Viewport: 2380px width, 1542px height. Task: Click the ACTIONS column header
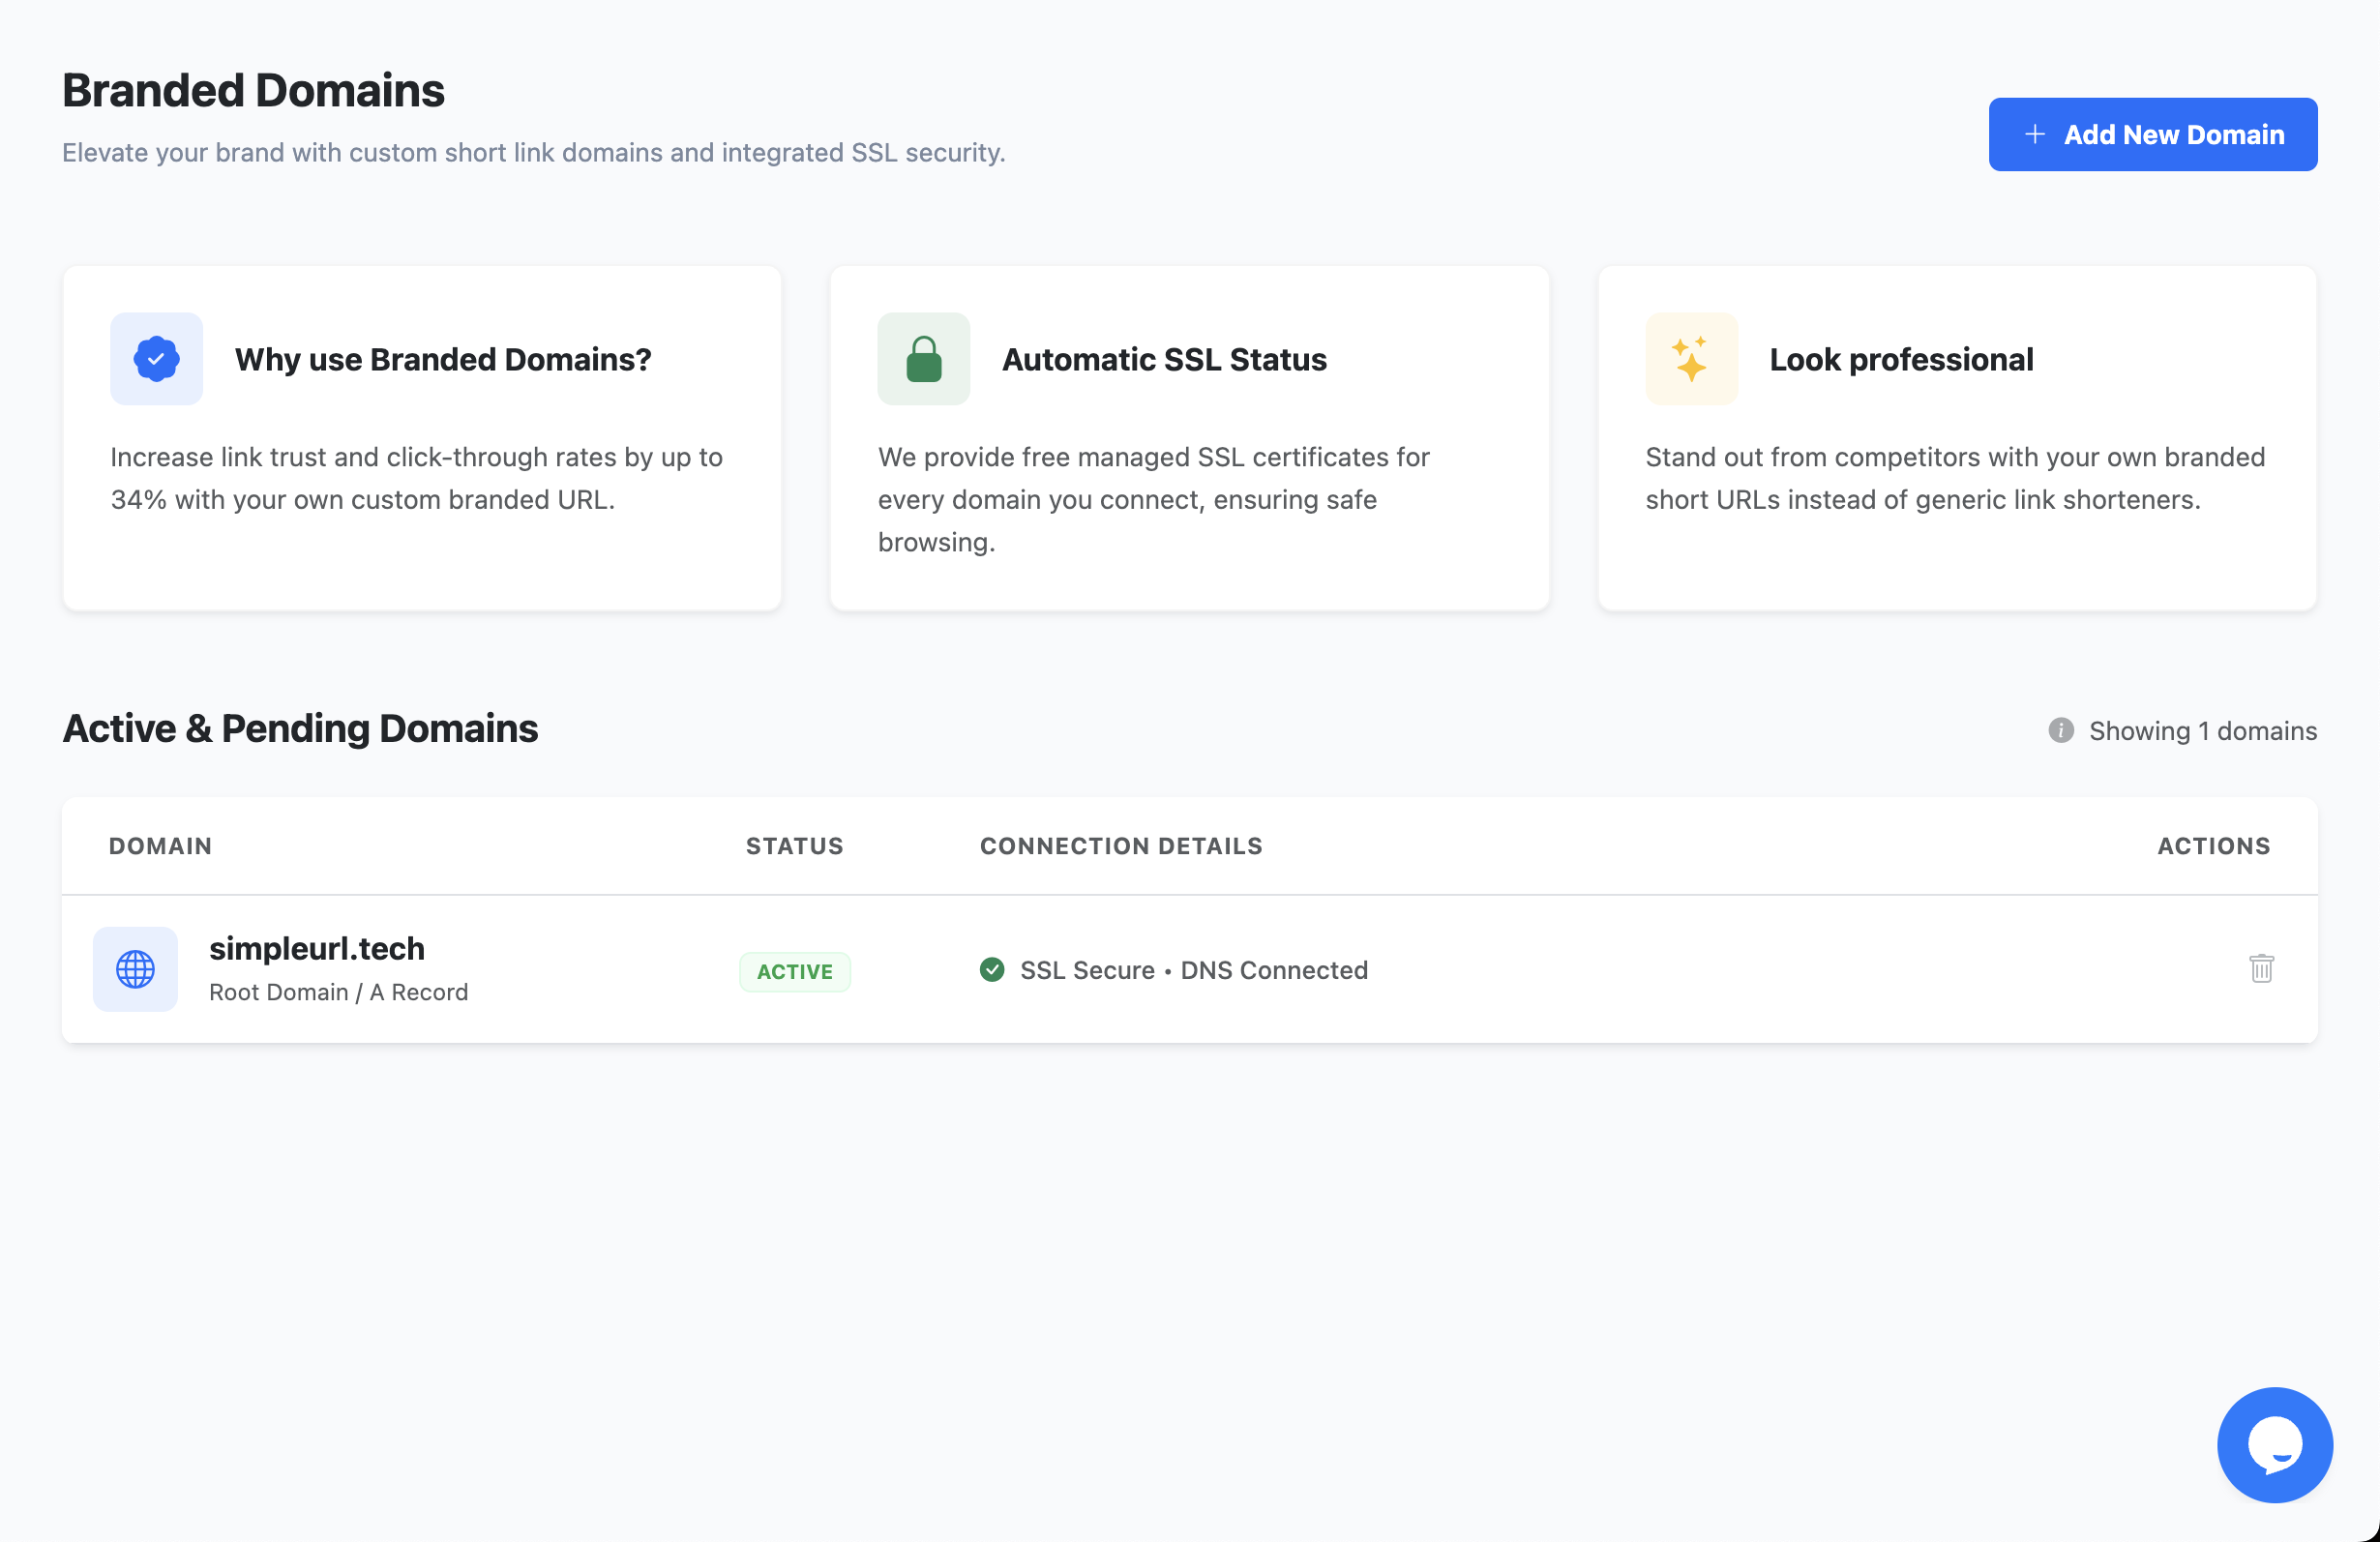(2213, 846)
